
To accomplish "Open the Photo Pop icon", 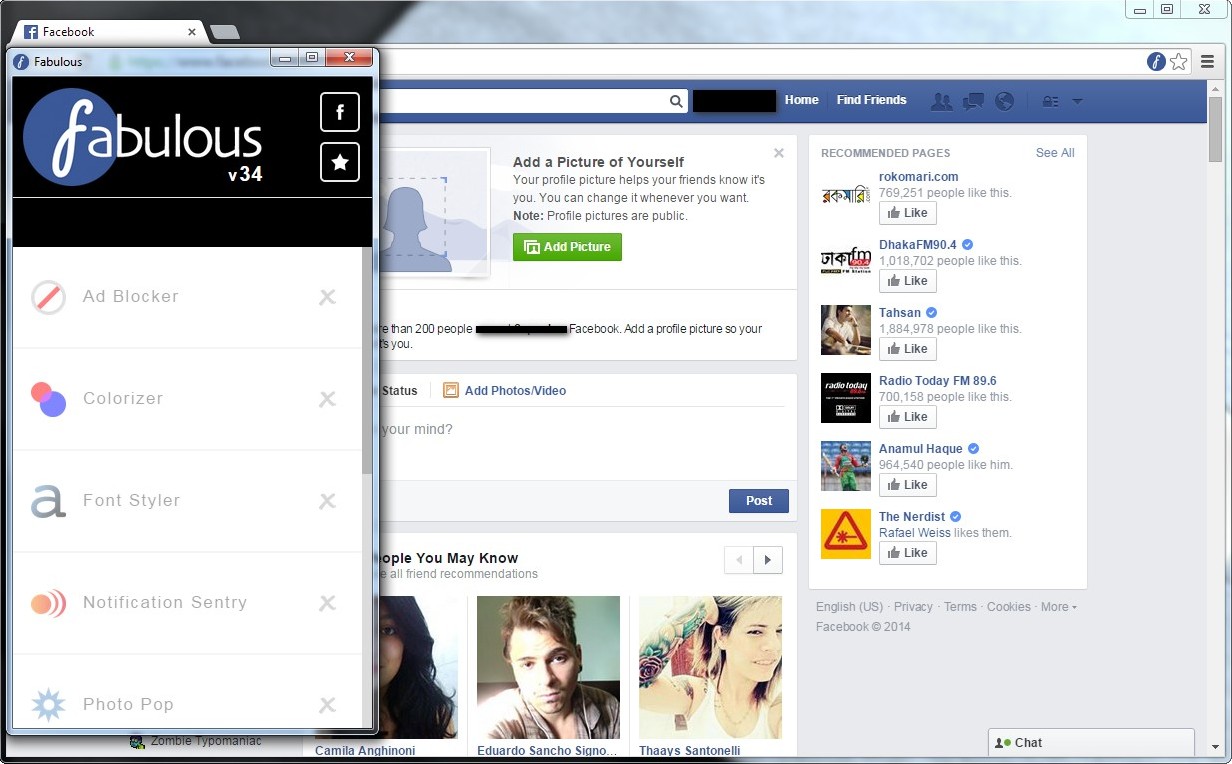I will (48, 705).
